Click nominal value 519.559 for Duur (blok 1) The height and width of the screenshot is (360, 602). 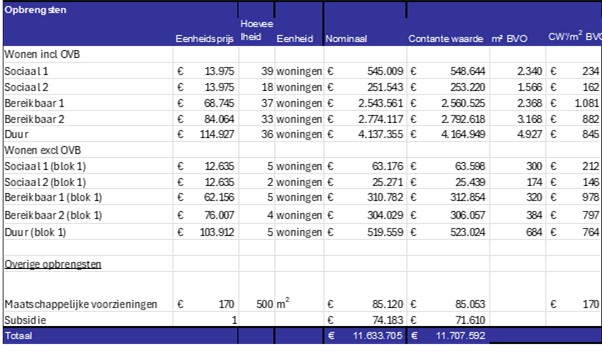tap(385, 233)
